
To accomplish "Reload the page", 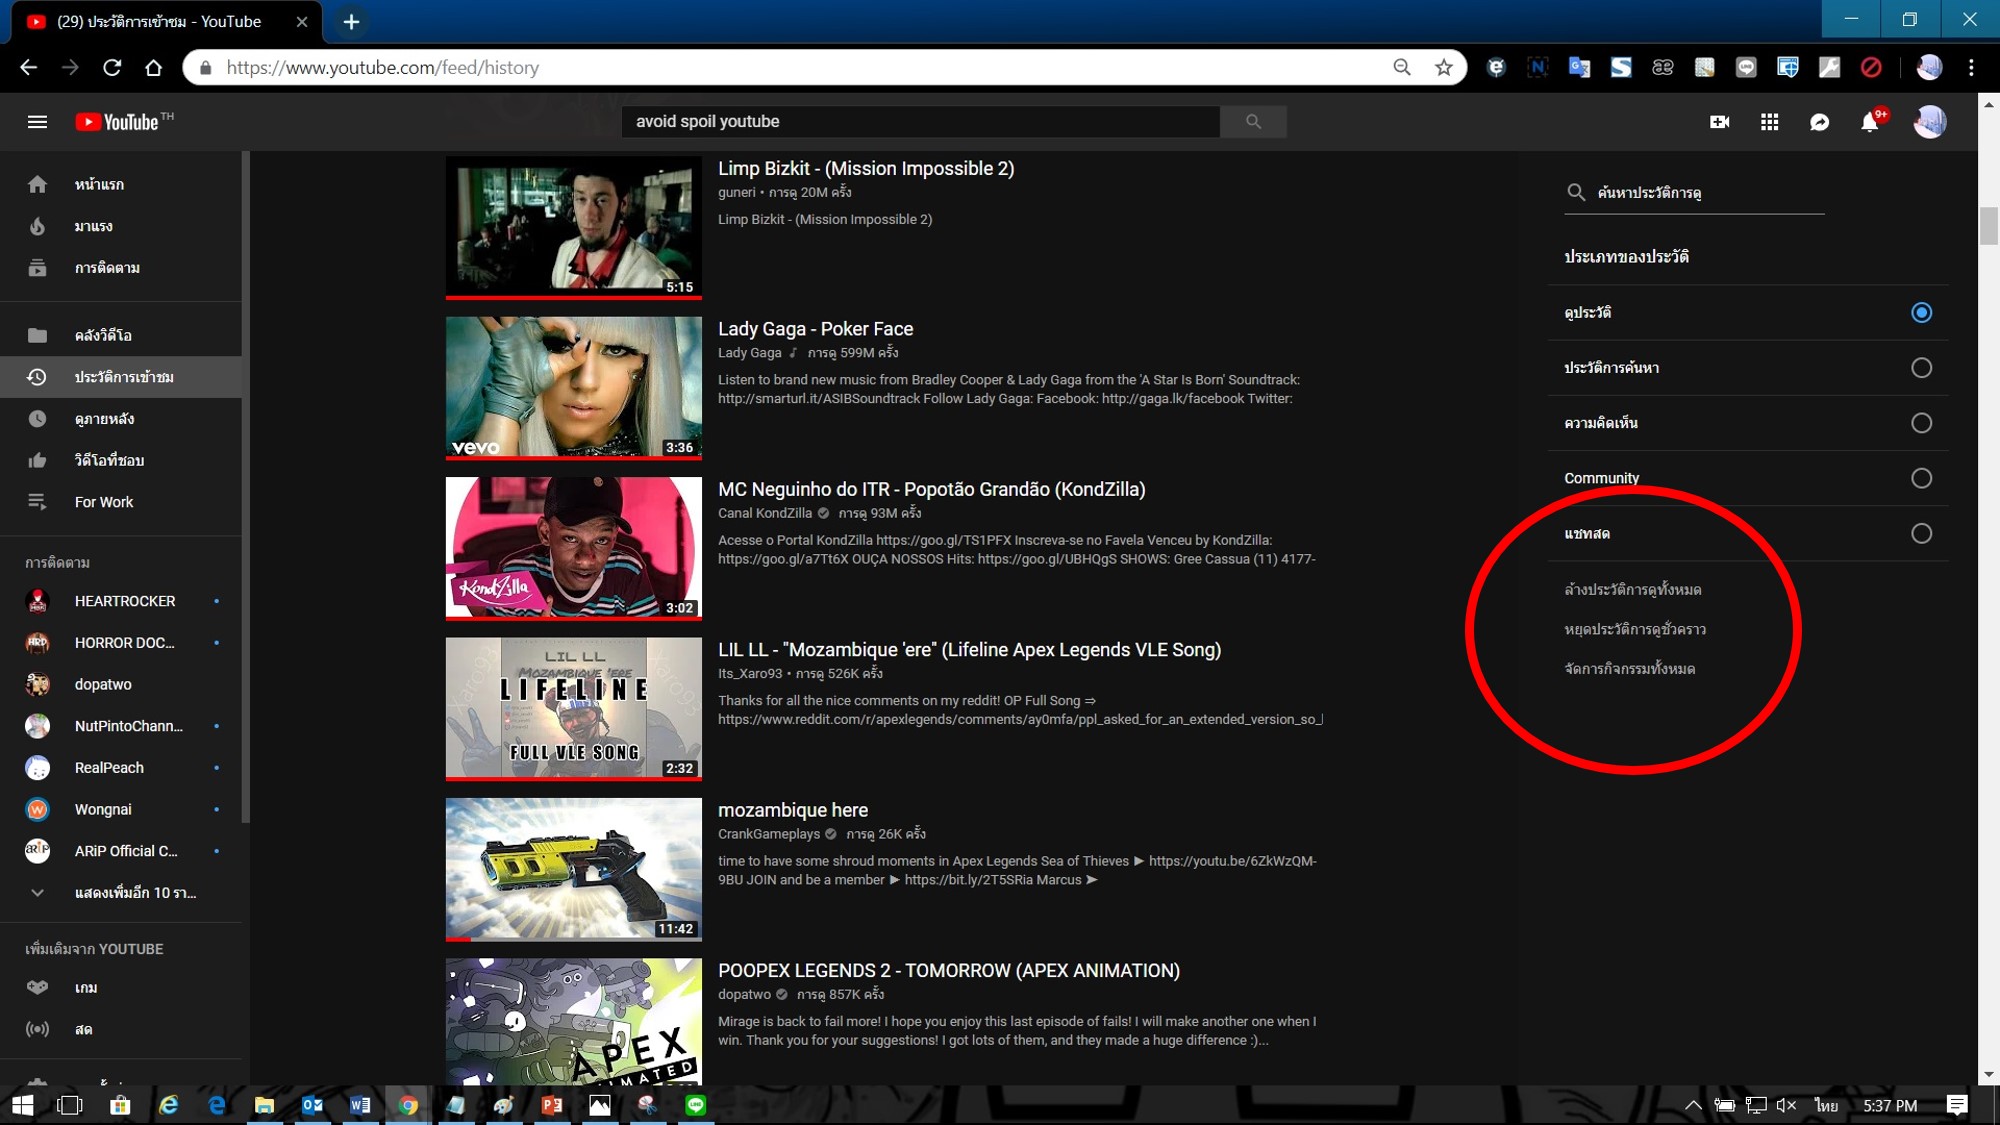I will point(112,68).
